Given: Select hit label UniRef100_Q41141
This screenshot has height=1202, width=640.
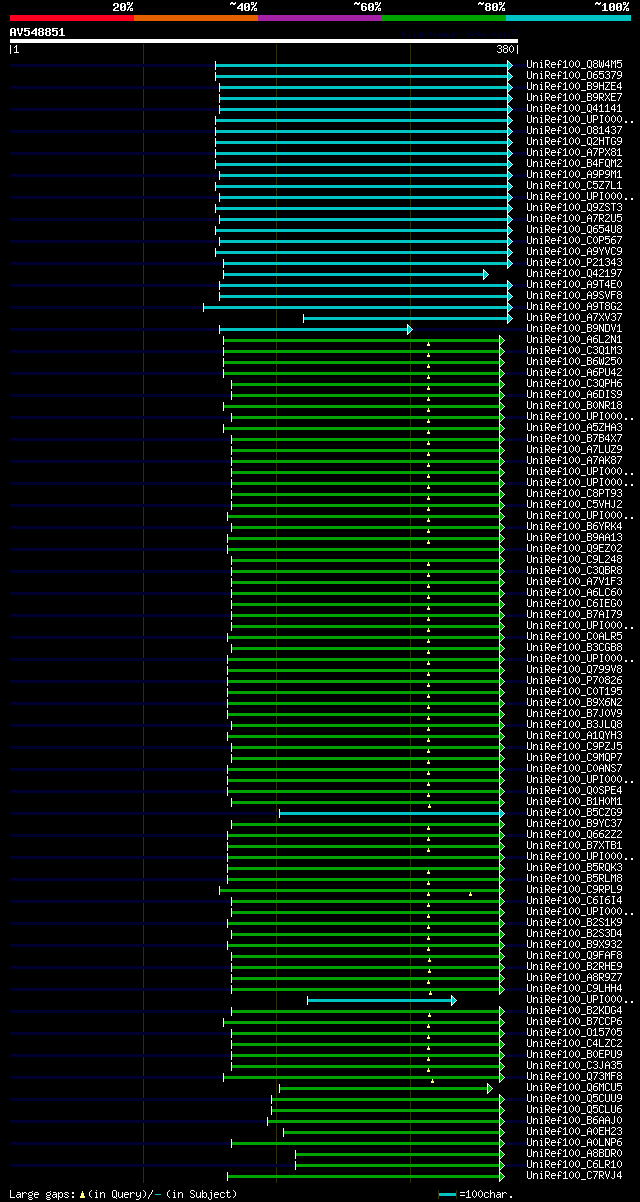Looking at the screenshot, I should (575, 108).
